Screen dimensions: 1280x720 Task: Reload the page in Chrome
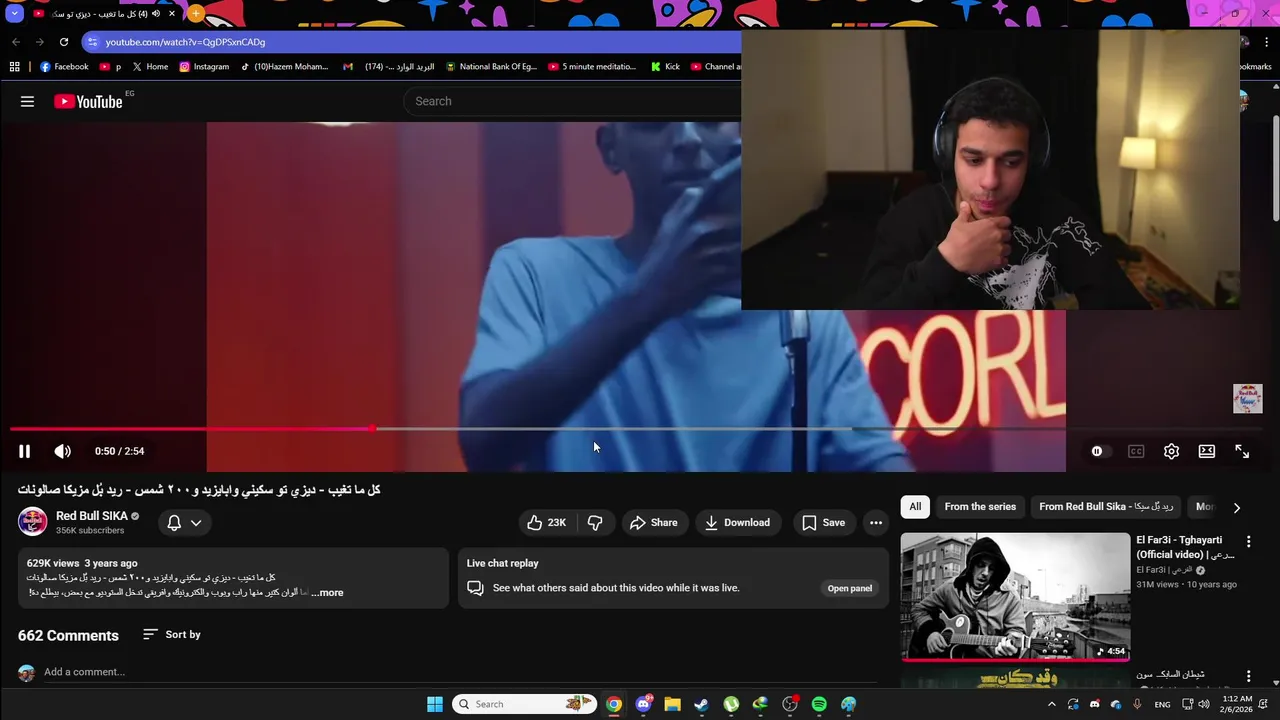point(64,42)
